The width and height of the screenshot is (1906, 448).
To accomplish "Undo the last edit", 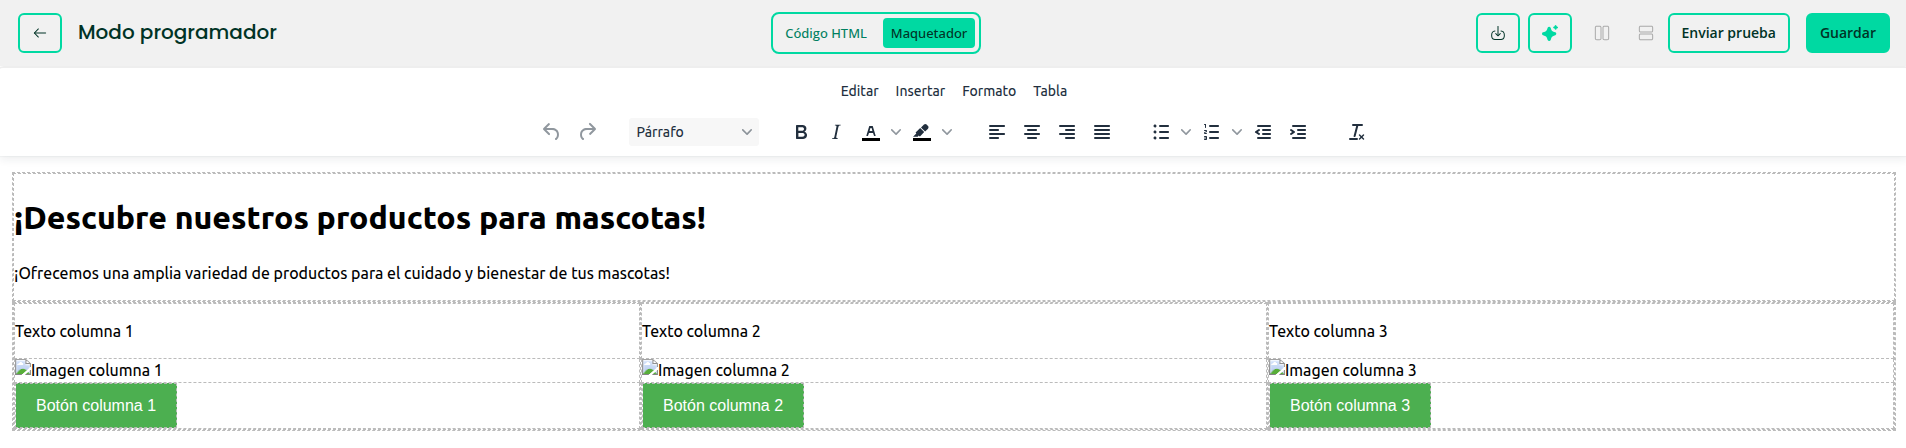I will (x=551, y=132).
